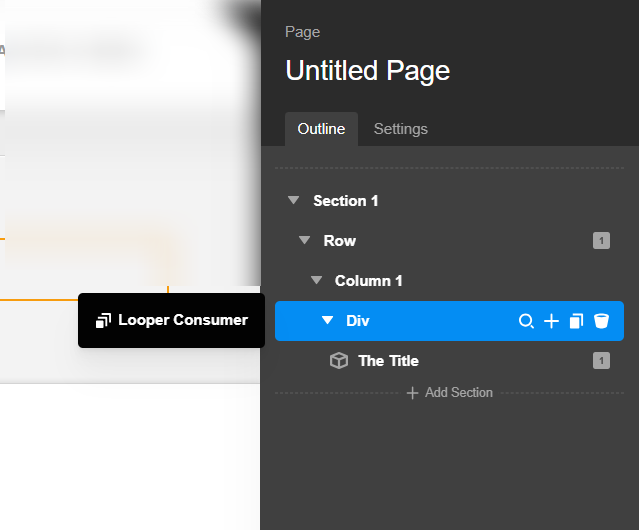Click the Looper Consumer label

click(183, 320)
